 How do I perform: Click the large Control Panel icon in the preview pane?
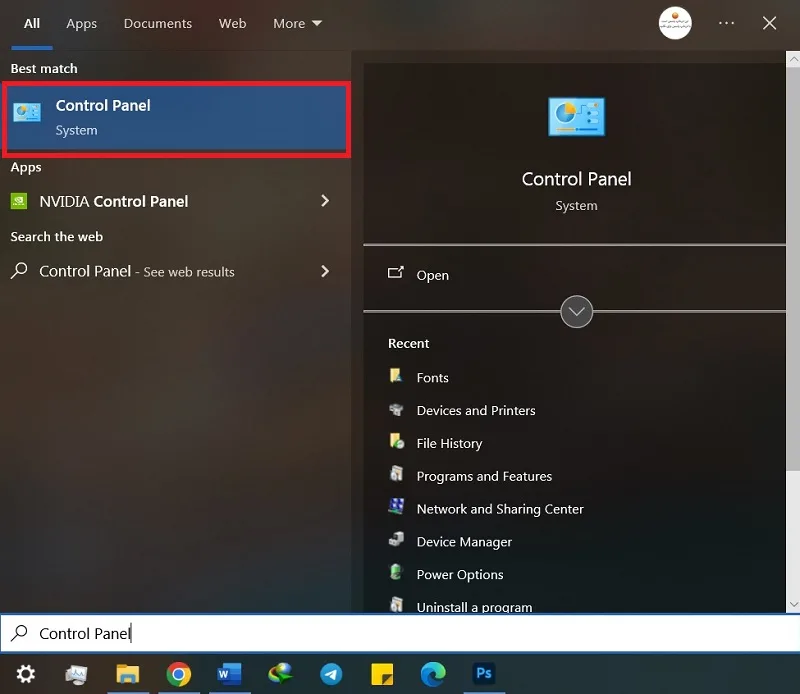pyautogui.click(x=576, y=117)
